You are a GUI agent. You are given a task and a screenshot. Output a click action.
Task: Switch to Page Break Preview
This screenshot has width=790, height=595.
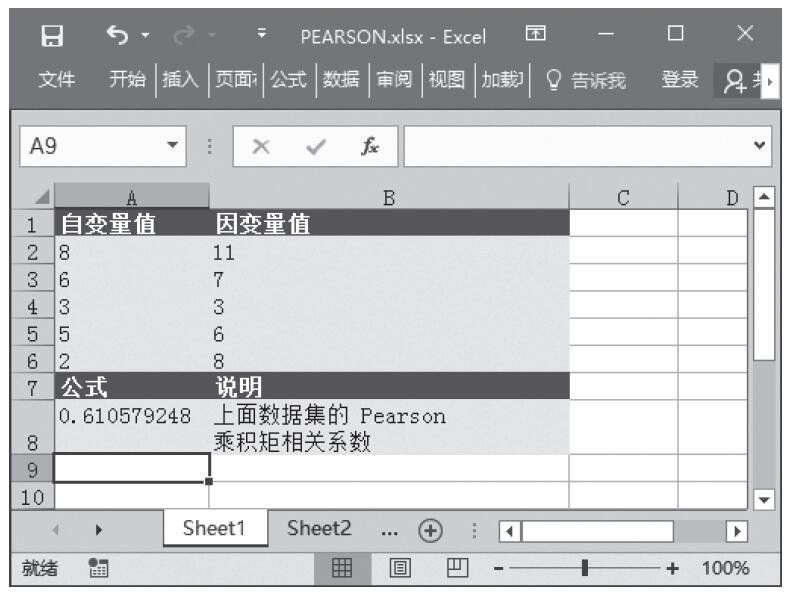454,568
